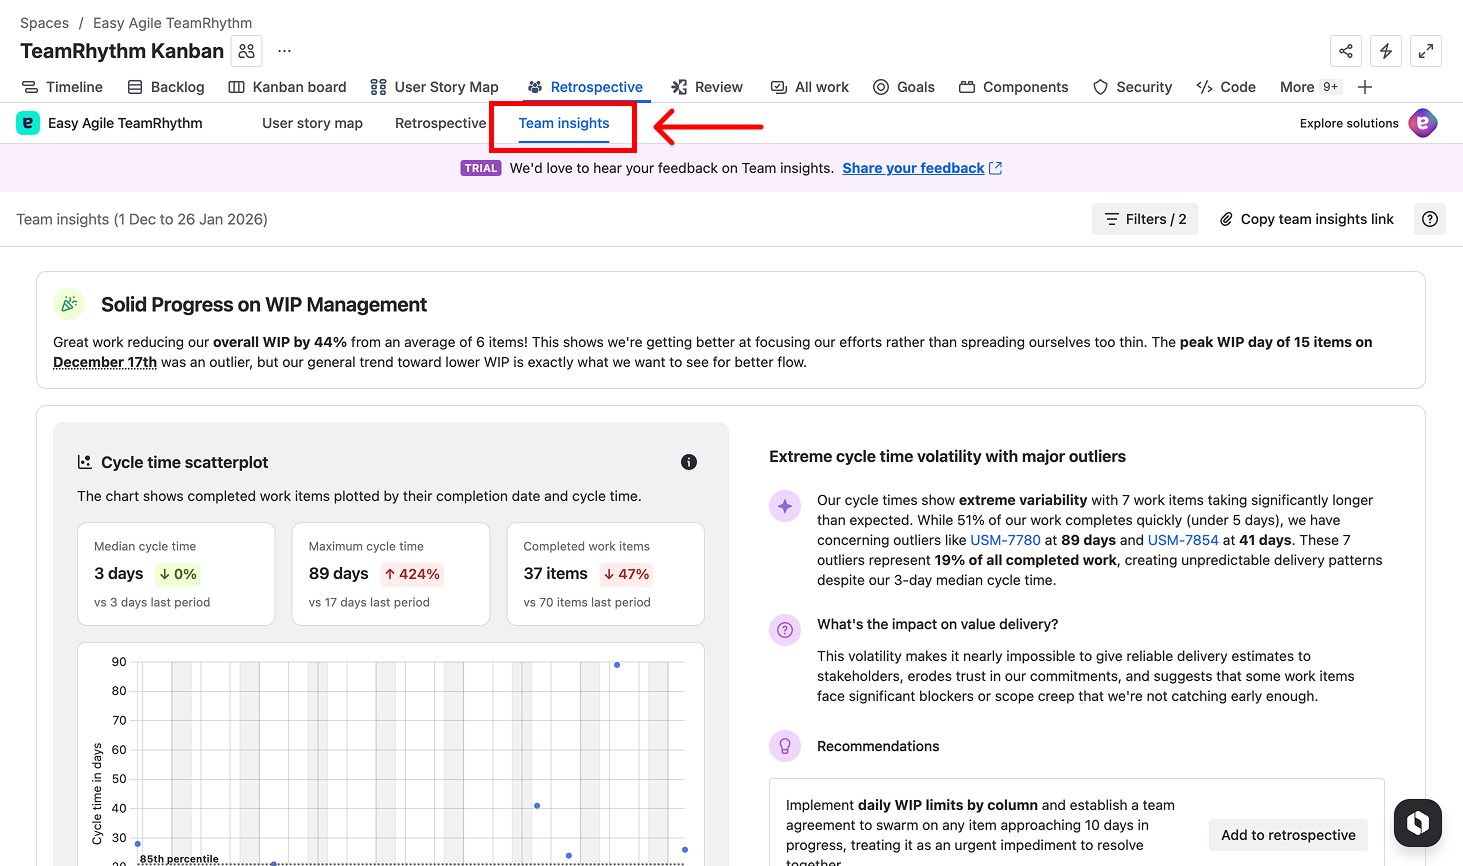Click Copy team insights link button
The image size is (1463, 866).
coord(1306,219)
